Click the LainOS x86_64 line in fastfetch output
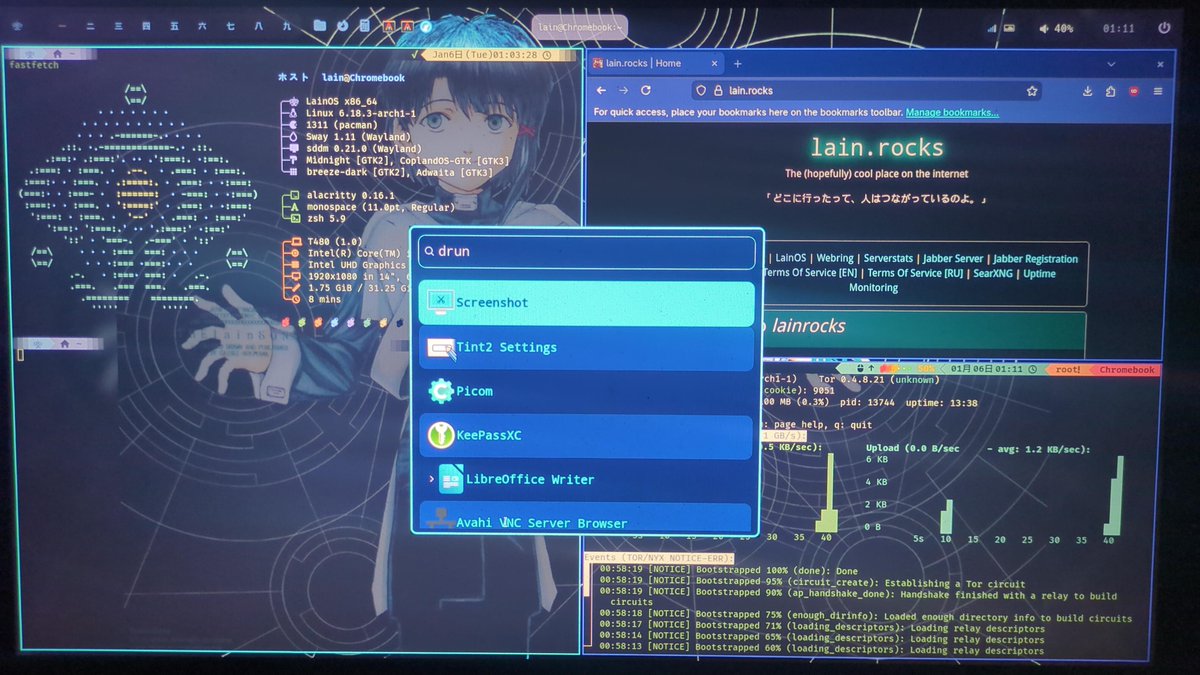The height and width of the screenshot is (675, 1200). [x=341, y=103]
